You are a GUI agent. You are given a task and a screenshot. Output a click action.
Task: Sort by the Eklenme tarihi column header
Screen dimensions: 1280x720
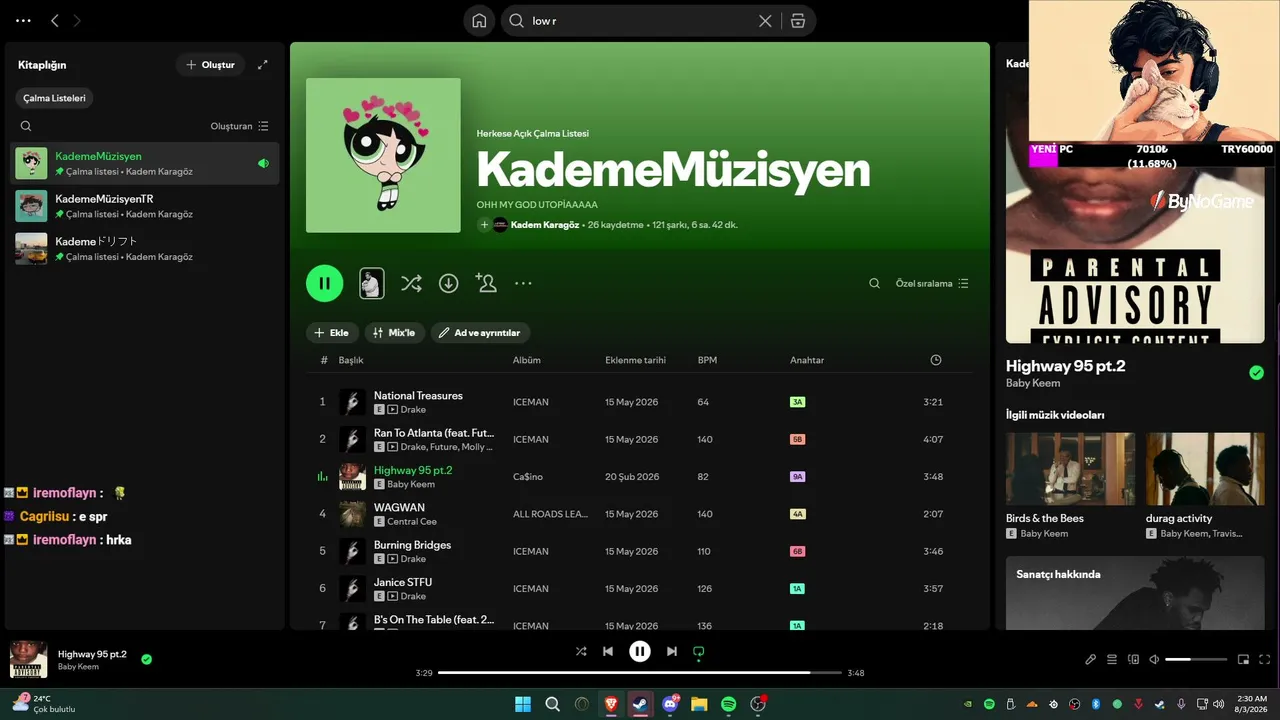635,360
